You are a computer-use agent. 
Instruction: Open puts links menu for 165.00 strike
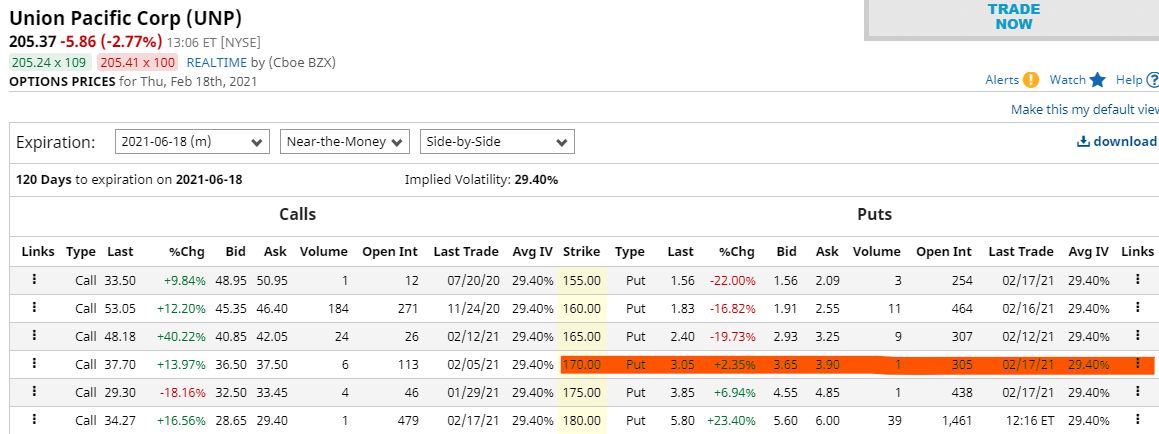(x=1137, y=337)
